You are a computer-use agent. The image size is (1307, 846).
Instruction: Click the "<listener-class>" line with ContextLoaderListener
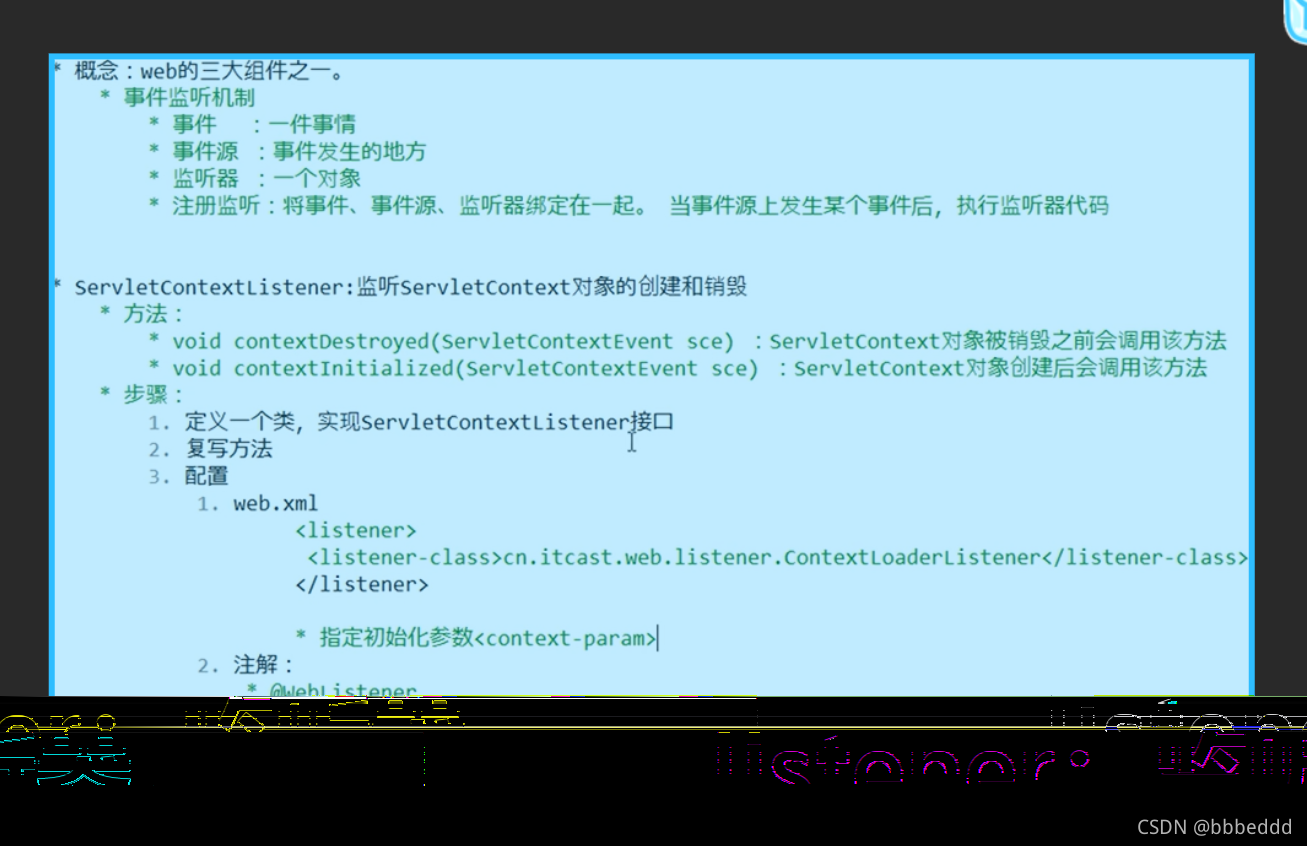pos(778,557)
